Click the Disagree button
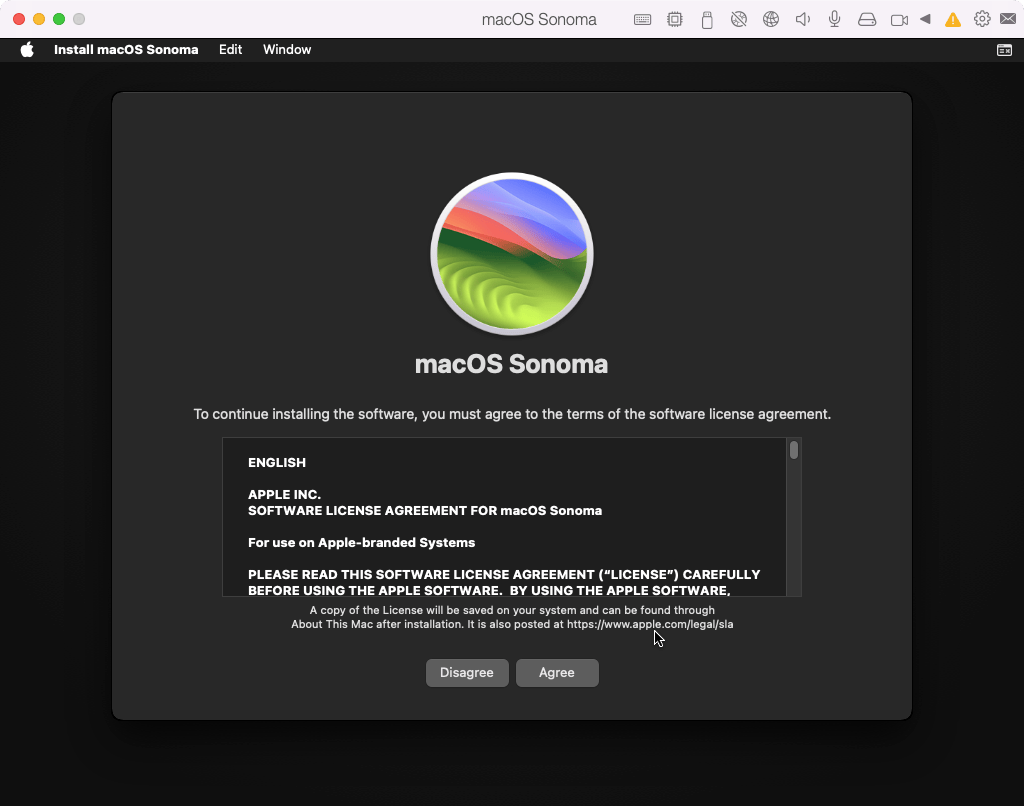Screen dimensions: 1024x806 [467, 673]
